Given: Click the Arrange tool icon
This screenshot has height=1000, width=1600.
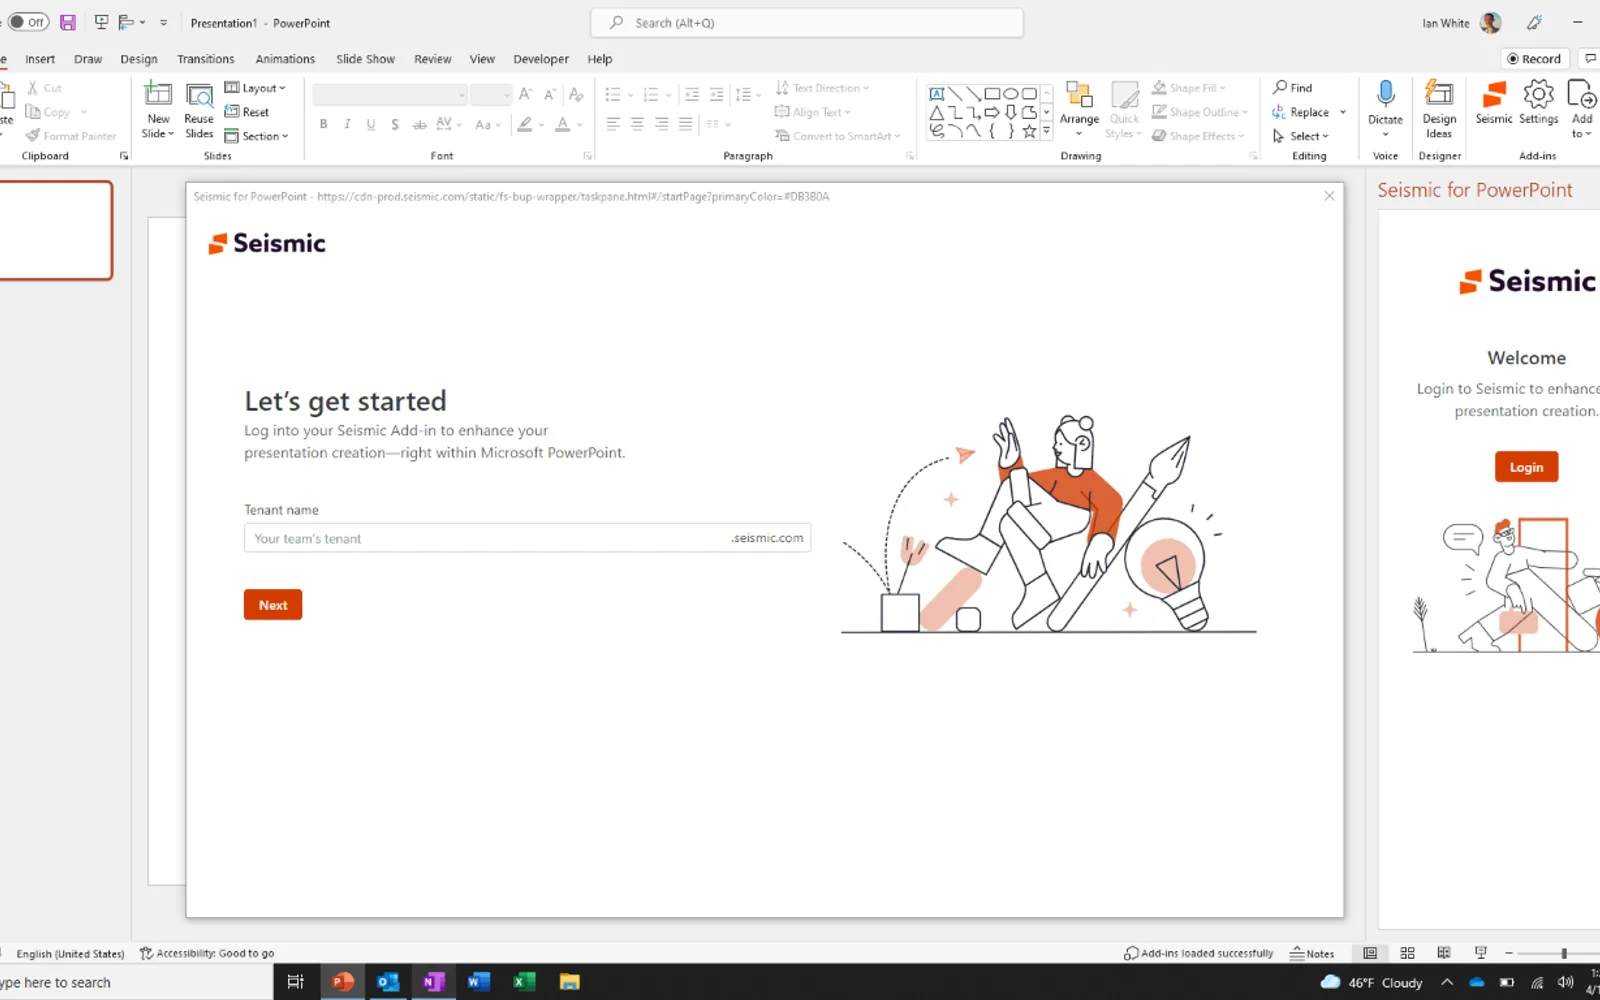Looking at the screenshot, I should click(x=1079, y=110).
